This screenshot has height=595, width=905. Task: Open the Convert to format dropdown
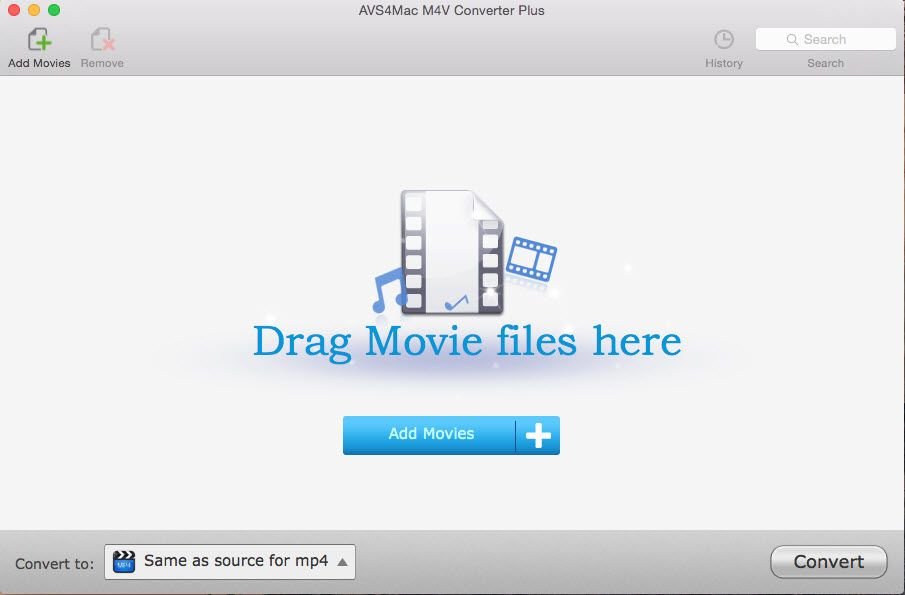[230, 562]
